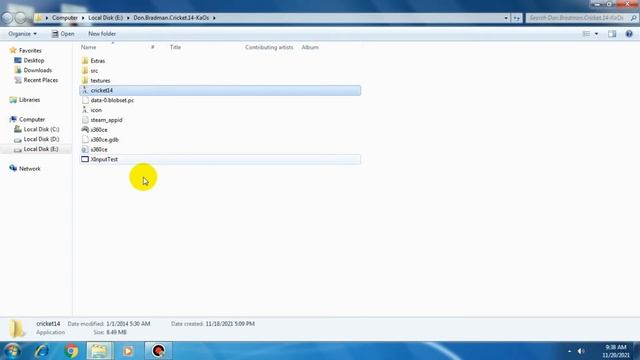
Task: Click the Date modified value in details pane
Action: 128,324
